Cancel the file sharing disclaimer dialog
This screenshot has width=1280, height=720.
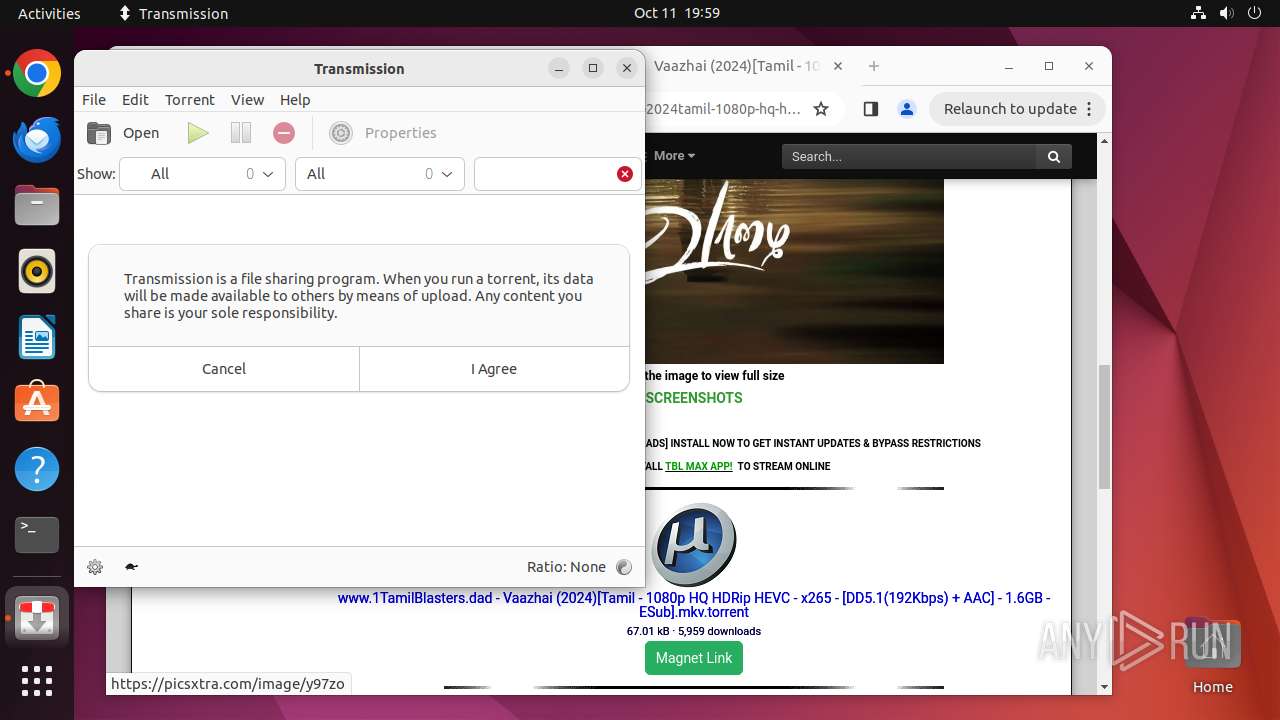coord(224,369)
